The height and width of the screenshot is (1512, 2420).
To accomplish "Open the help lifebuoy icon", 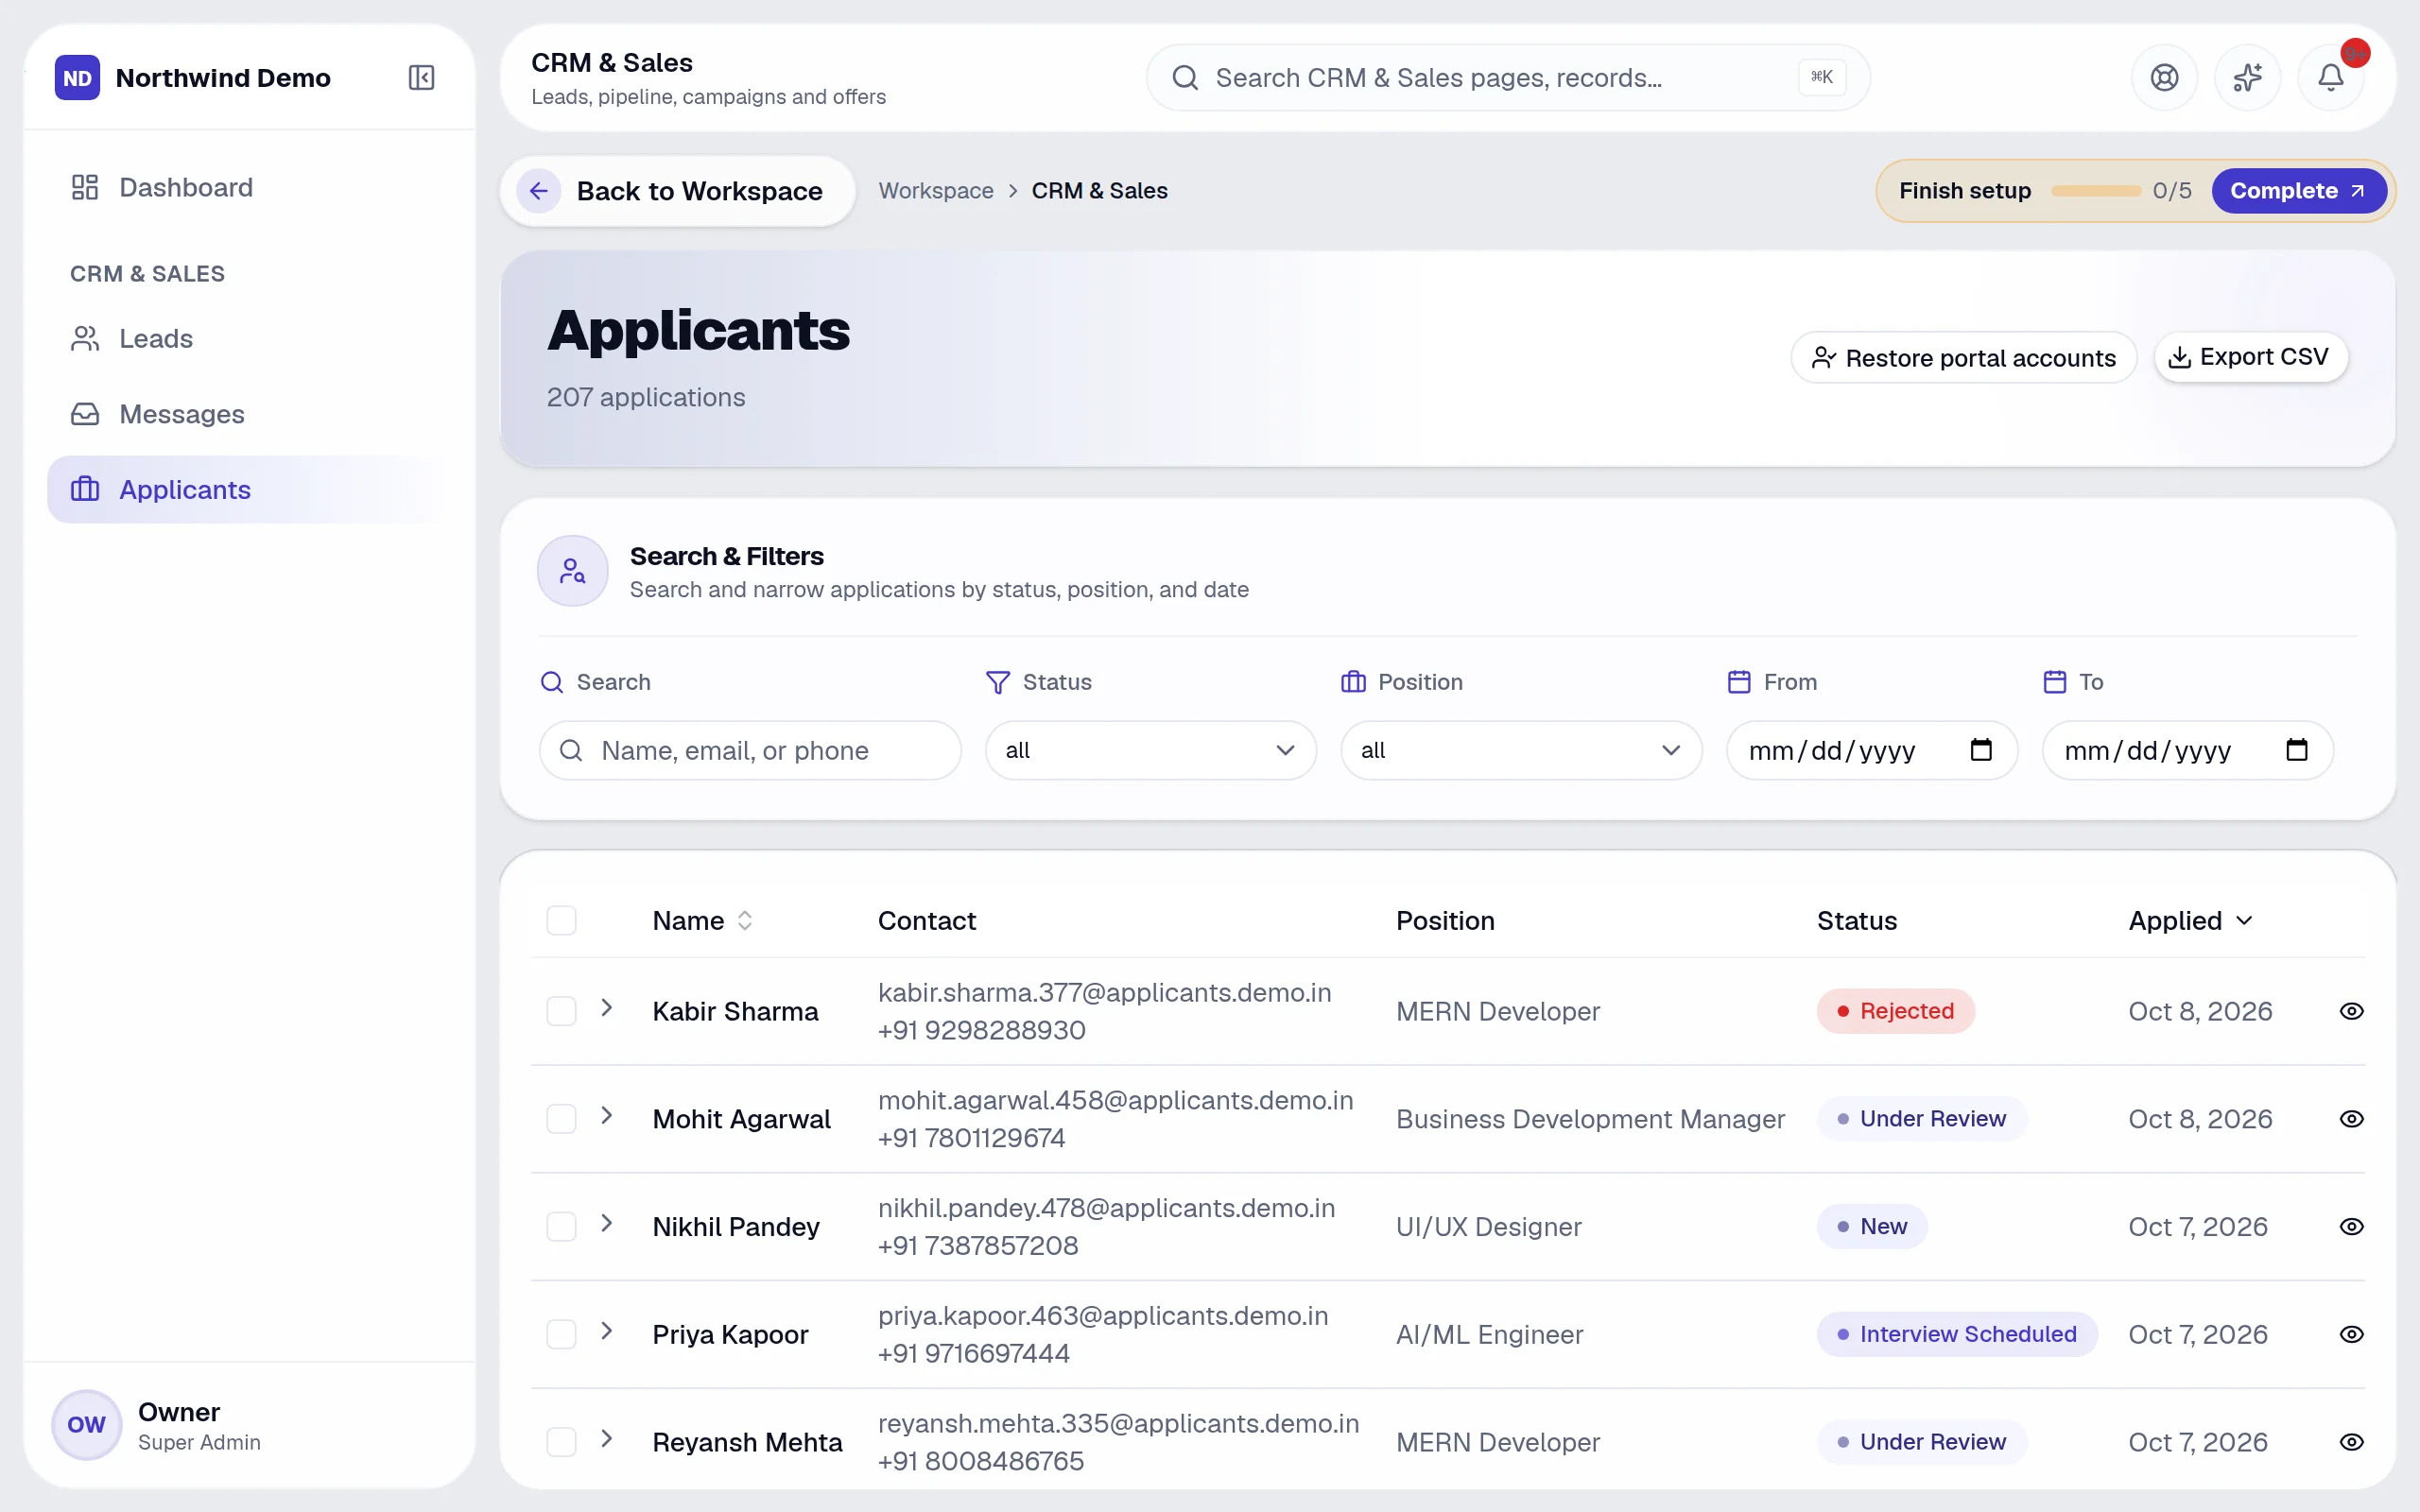I will tap(2164, 77).
